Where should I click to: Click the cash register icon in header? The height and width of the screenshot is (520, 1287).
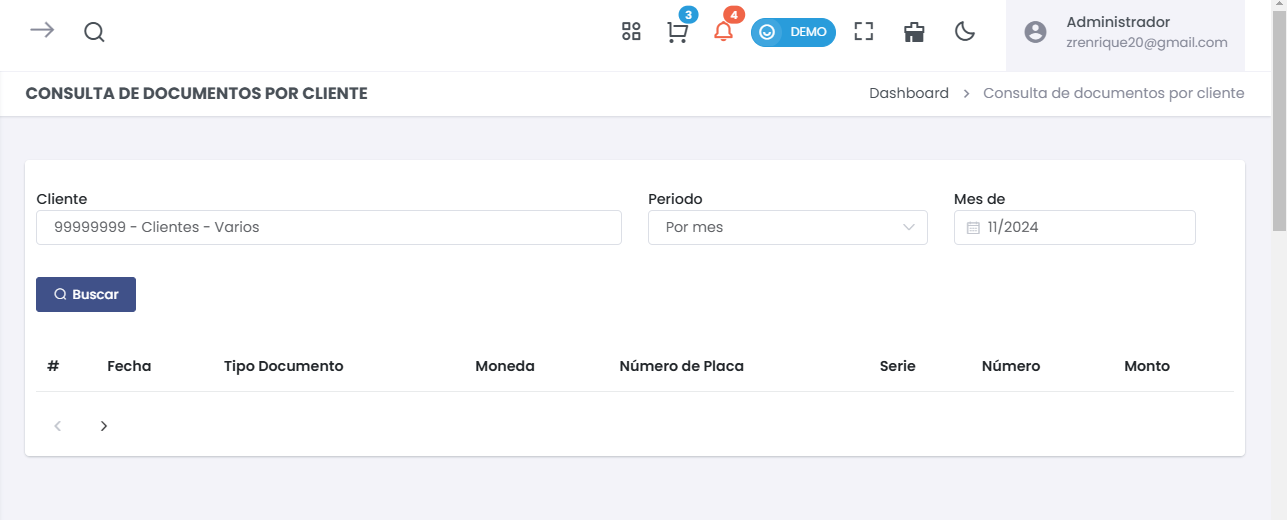point(914,32)
